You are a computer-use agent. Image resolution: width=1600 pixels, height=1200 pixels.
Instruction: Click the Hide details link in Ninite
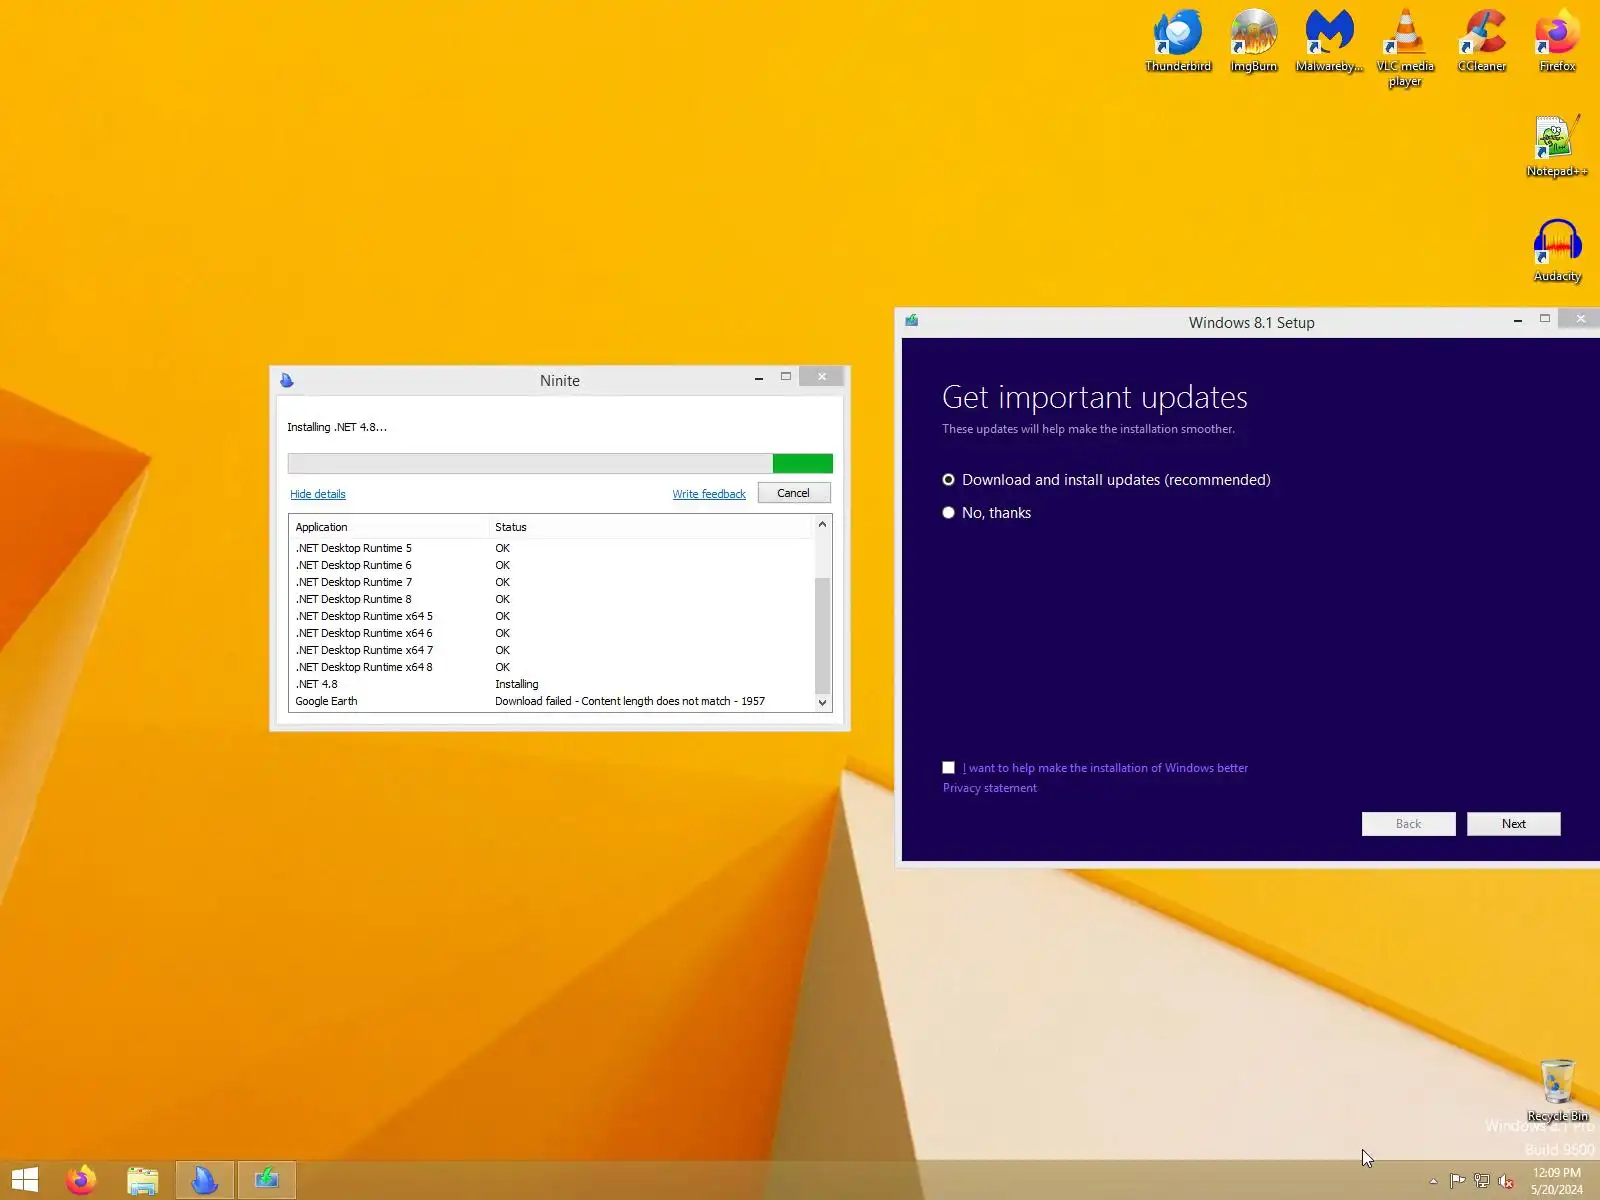tap(318, 494)
